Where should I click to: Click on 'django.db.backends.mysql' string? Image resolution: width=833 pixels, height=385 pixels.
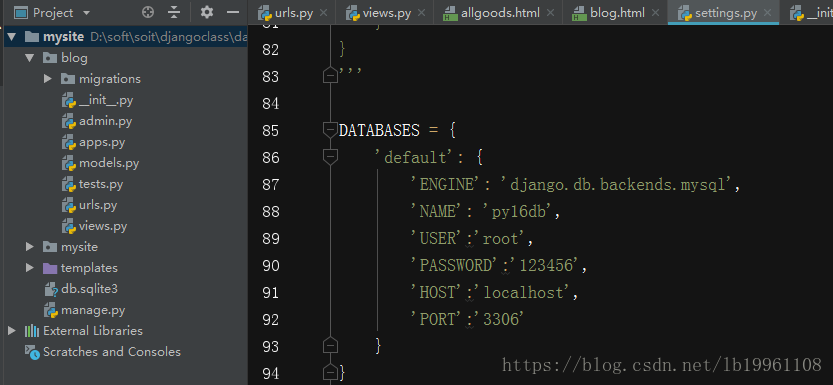[x=617, y=185]
